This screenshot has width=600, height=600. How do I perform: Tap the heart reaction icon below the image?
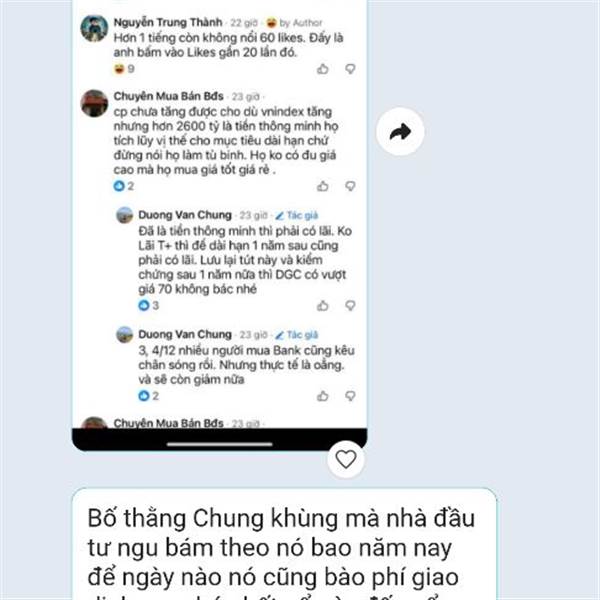point(346,459)
